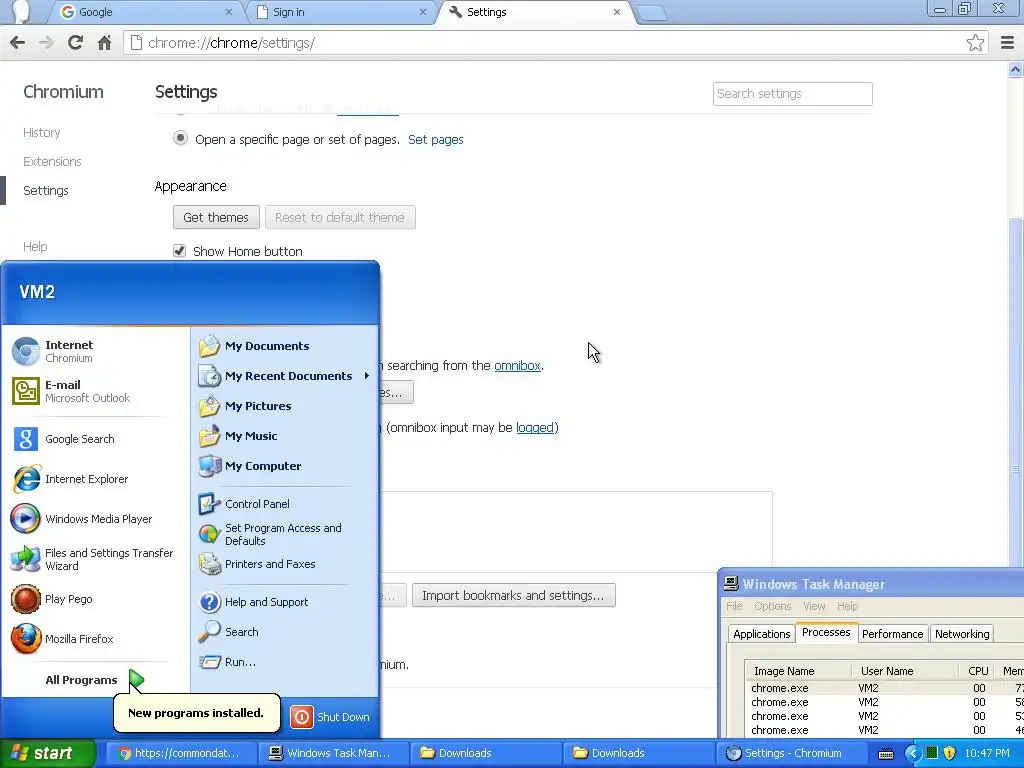Open History in Chromium sidebar
The height and width of the screenshot is (768, 1024).
42,133
